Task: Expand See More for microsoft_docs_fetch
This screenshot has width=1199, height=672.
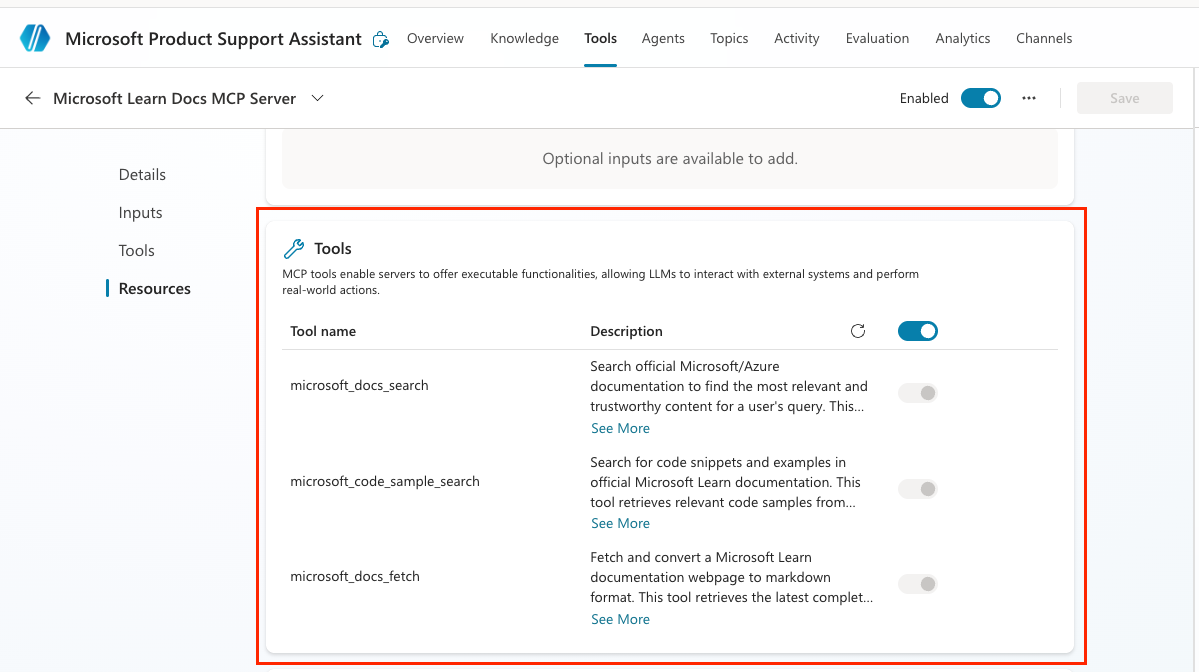Action: click(x=620, y=619)
